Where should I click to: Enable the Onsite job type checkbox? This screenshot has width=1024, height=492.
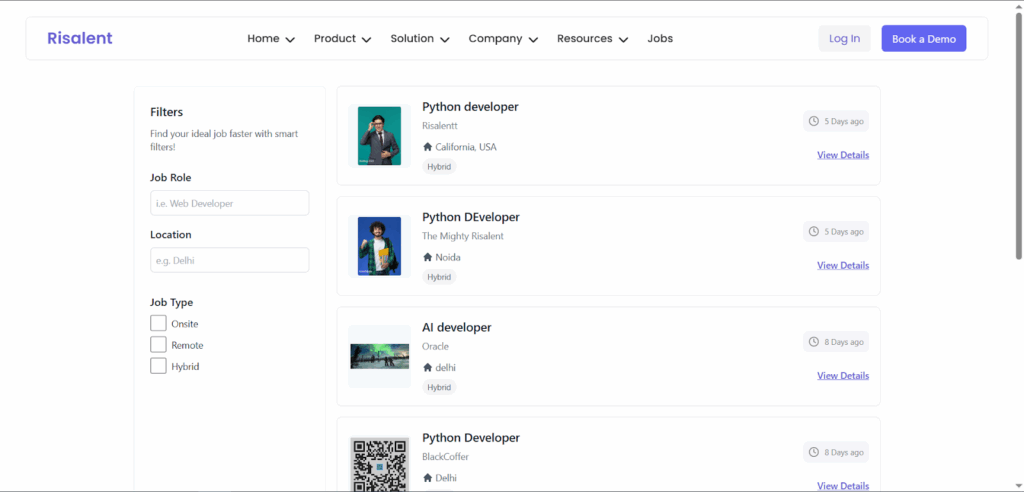click(158, 323)
